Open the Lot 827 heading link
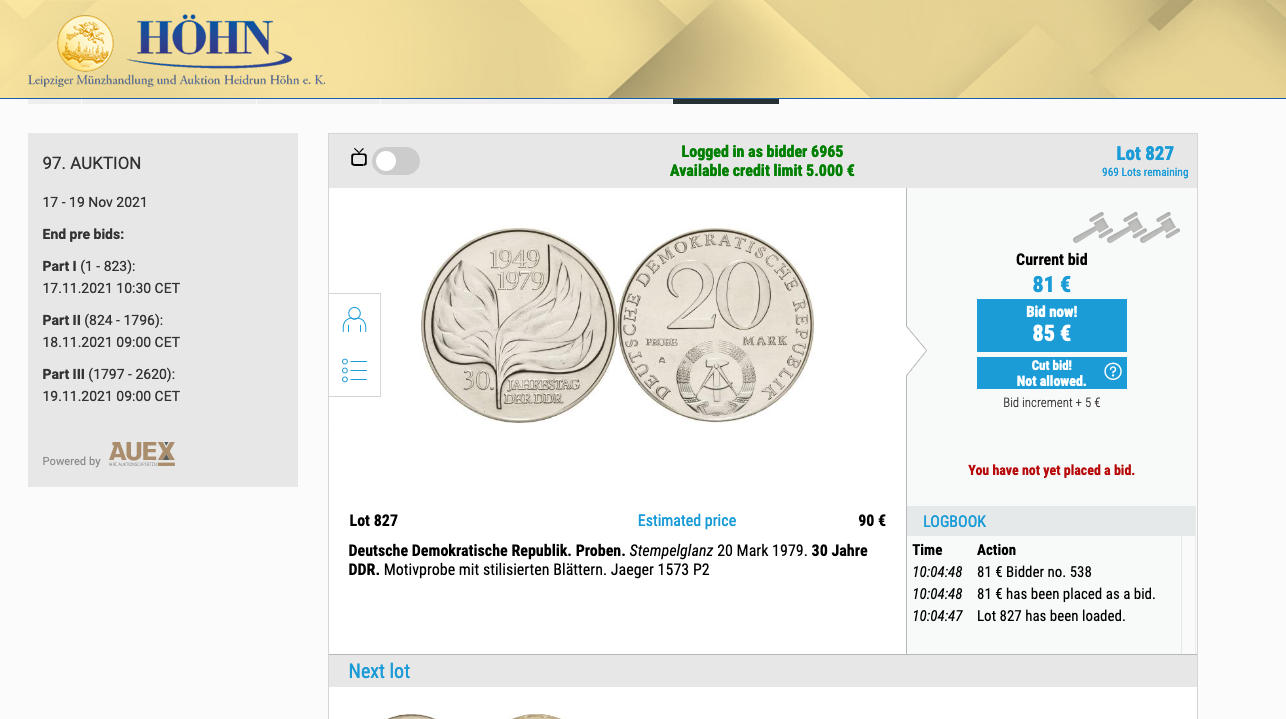Screen dimensions: 1286x719 (x=1144, y=153)
